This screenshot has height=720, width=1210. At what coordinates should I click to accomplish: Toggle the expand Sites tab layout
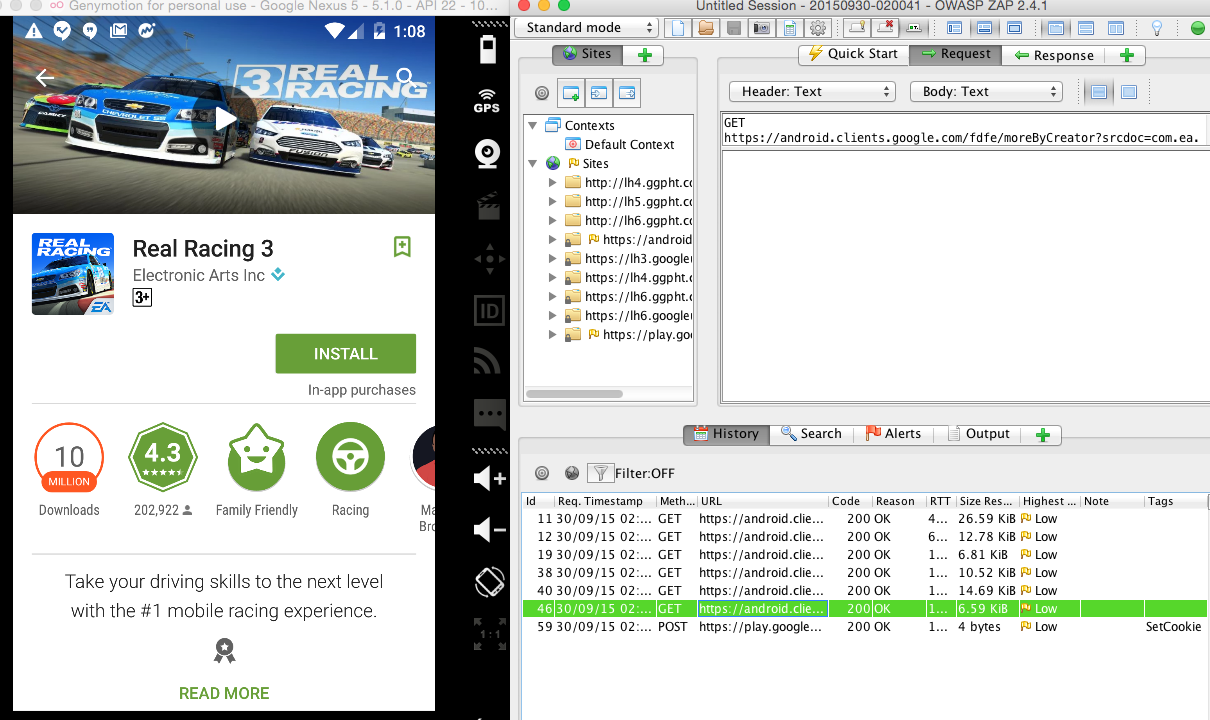[954, 28]
